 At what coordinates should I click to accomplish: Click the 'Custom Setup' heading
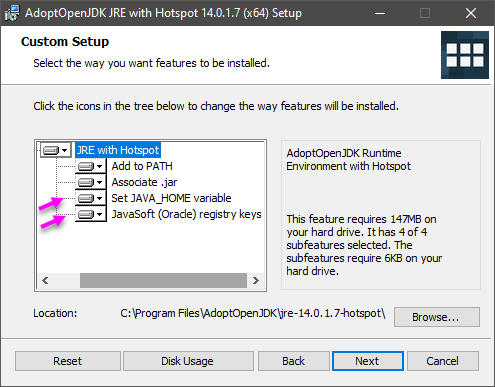tap(65, 42)
